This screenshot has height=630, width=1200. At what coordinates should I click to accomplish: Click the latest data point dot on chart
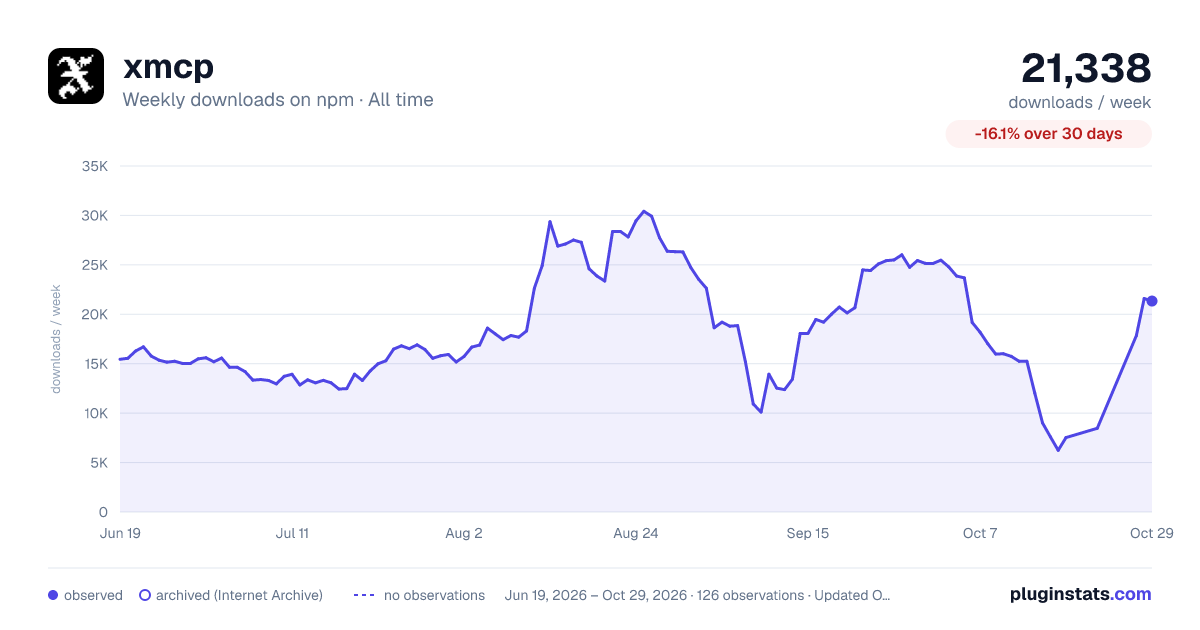(x=1152, y=301)
